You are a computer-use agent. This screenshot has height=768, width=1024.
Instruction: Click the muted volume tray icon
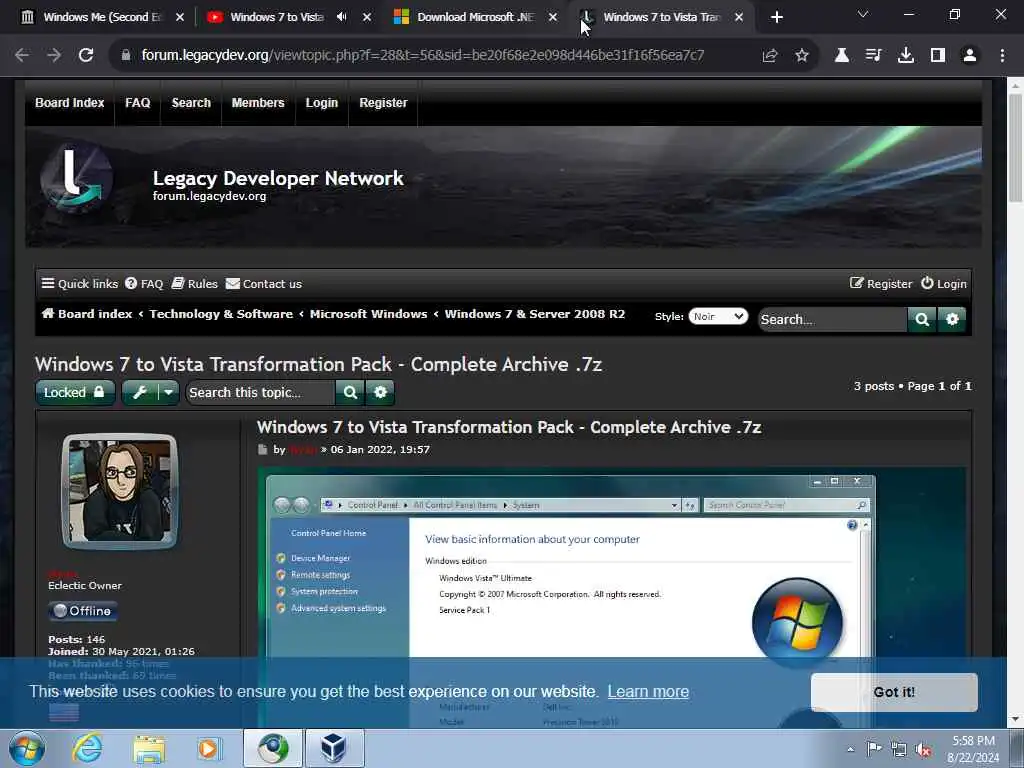coord(923,750)
